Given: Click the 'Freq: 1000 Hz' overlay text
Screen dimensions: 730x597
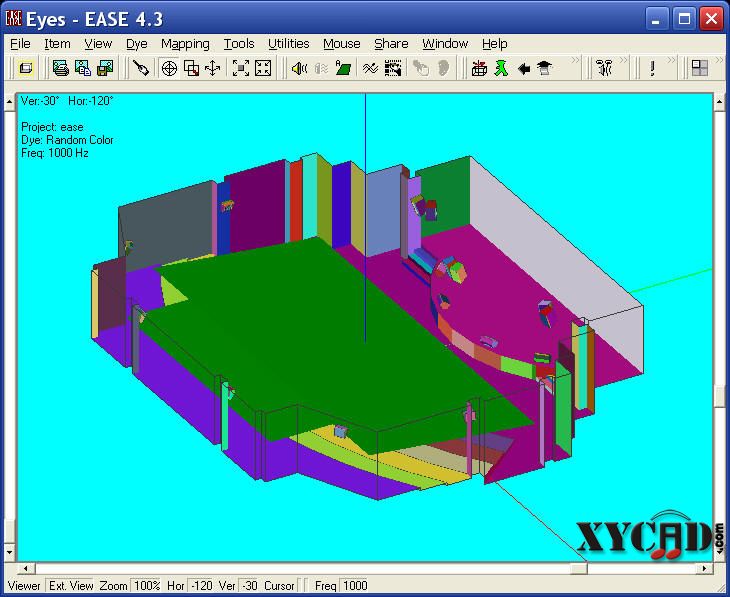Looking at the screenshot, I should tap(54, 153).
